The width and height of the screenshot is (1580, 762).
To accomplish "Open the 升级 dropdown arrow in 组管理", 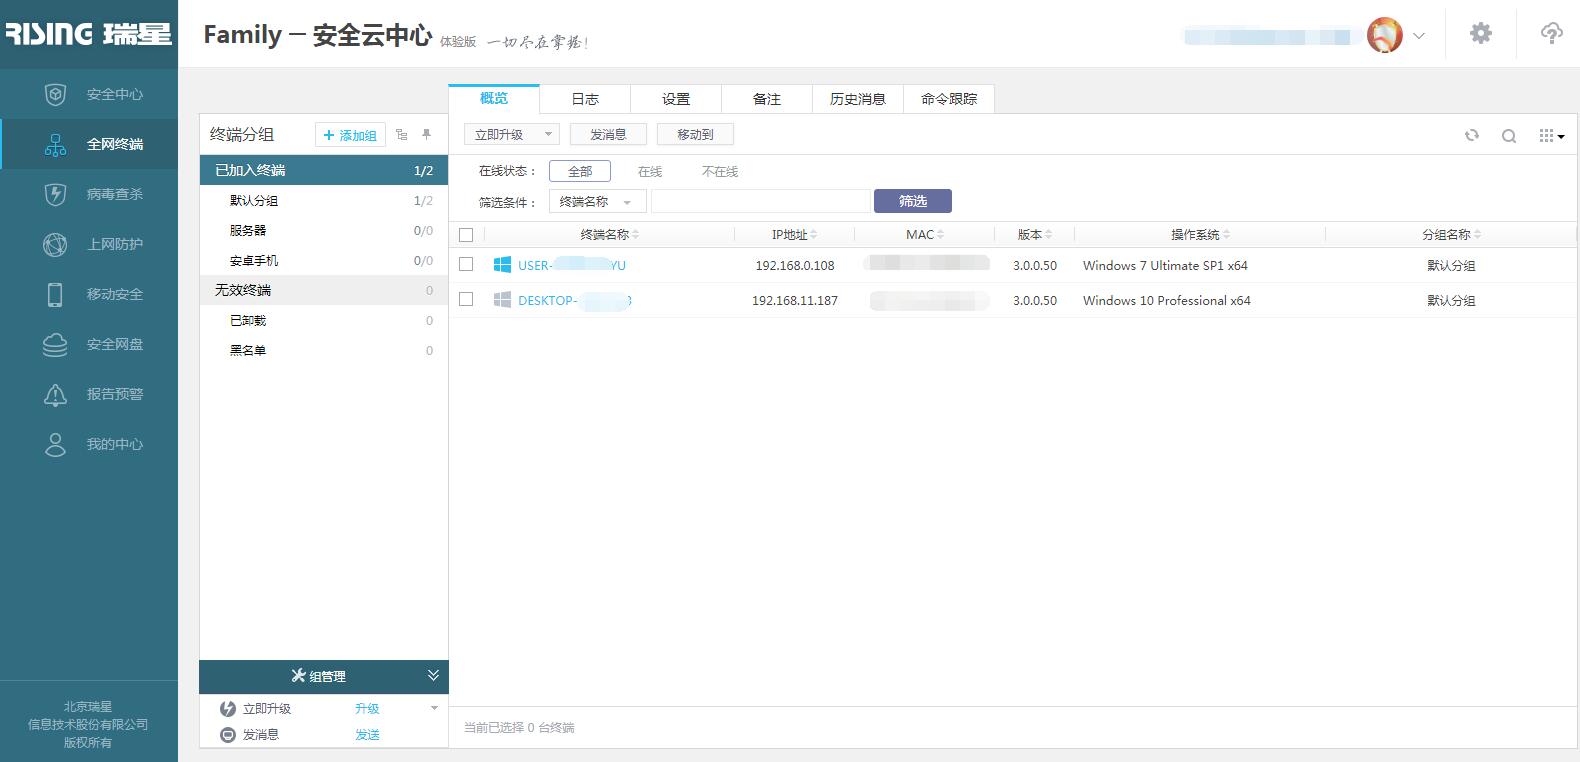I will tap(434, 708).
